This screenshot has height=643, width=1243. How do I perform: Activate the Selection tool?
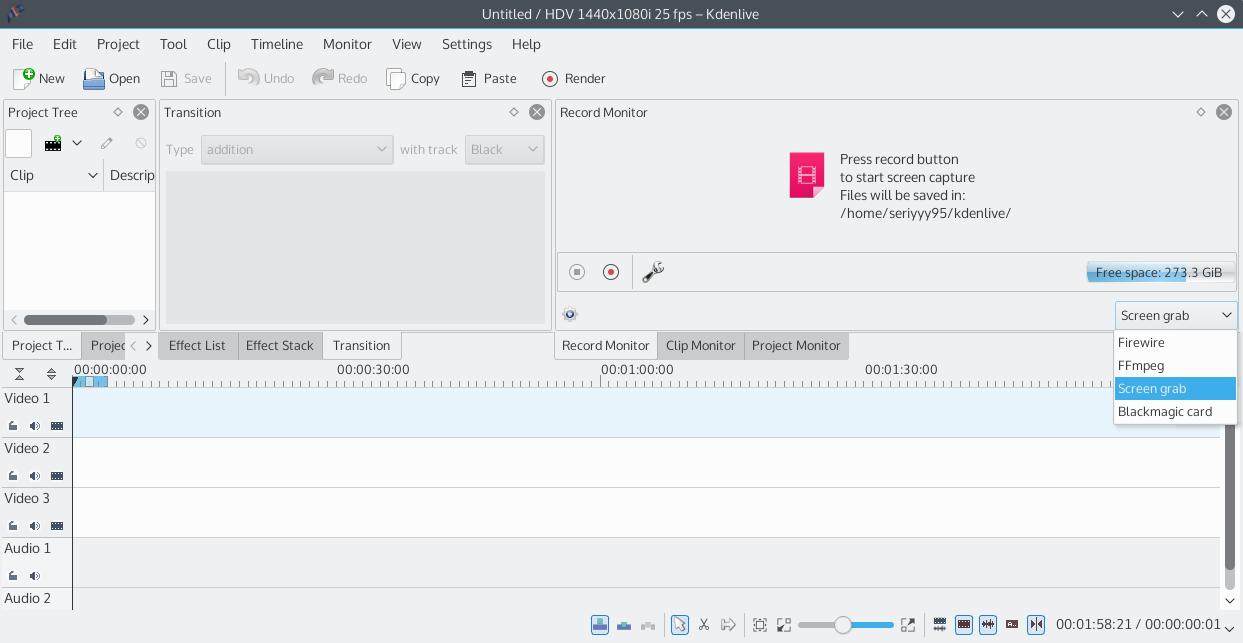[680, 624]
